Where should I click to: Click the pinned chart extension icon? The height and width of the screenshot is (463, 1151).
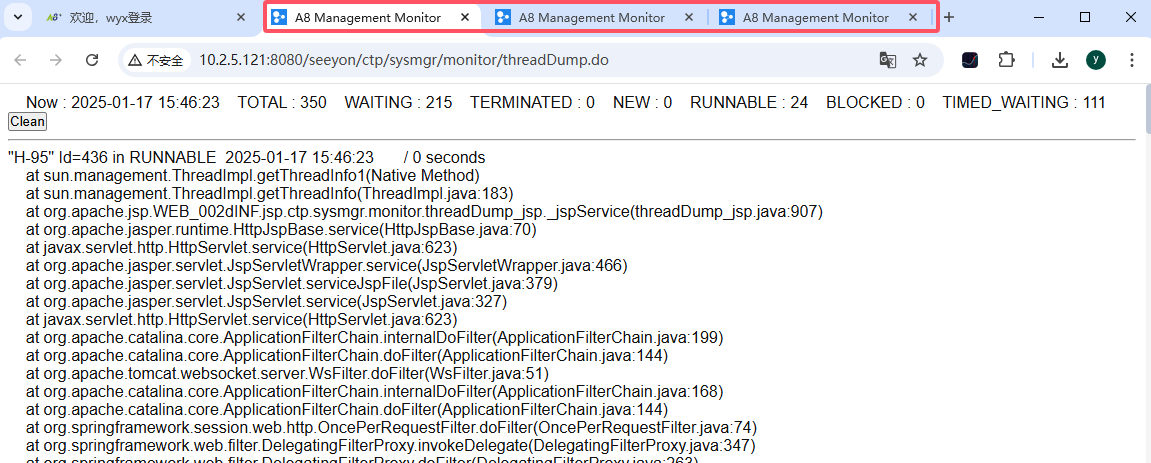970,60
